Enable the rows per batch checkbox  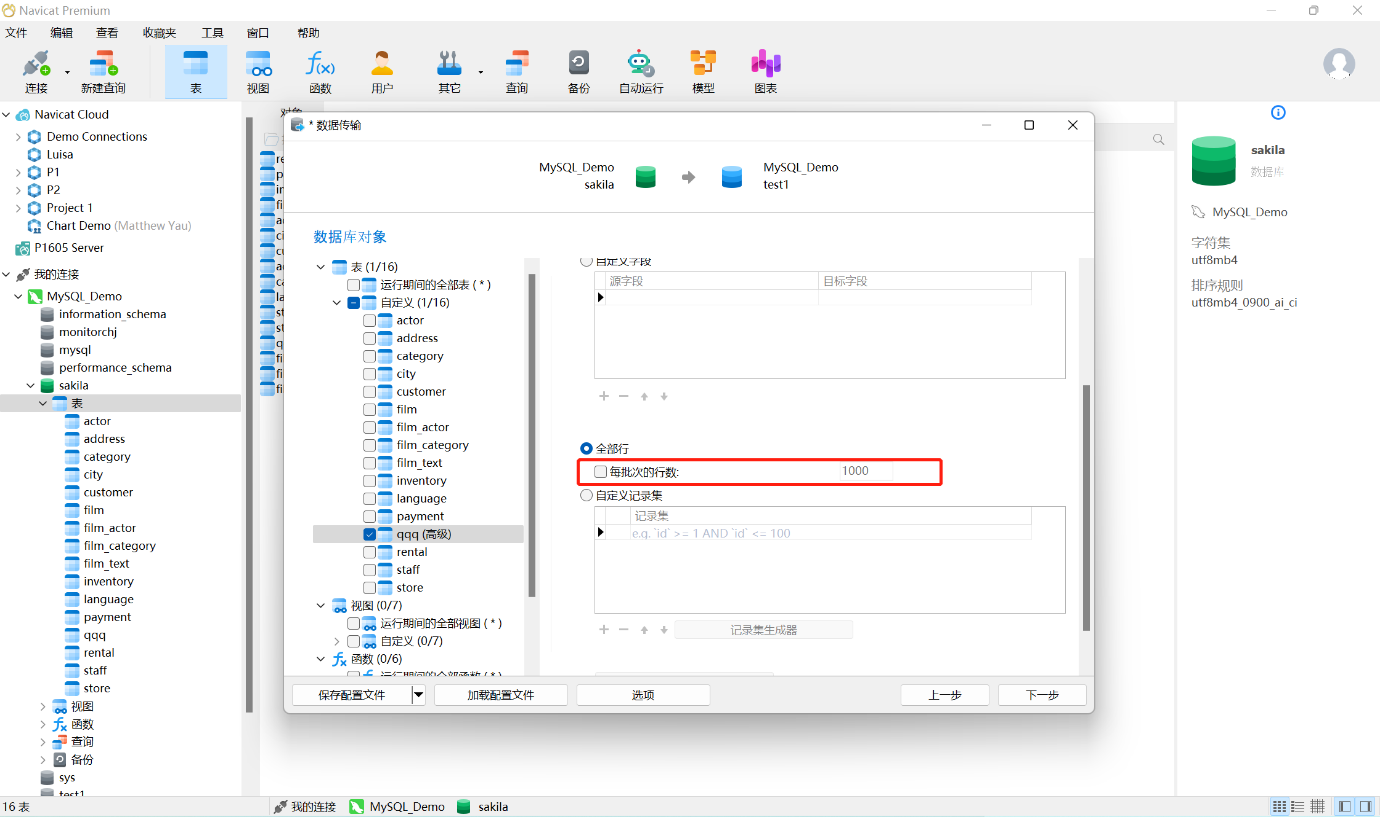pyautogui.click(x=600, y=471)
